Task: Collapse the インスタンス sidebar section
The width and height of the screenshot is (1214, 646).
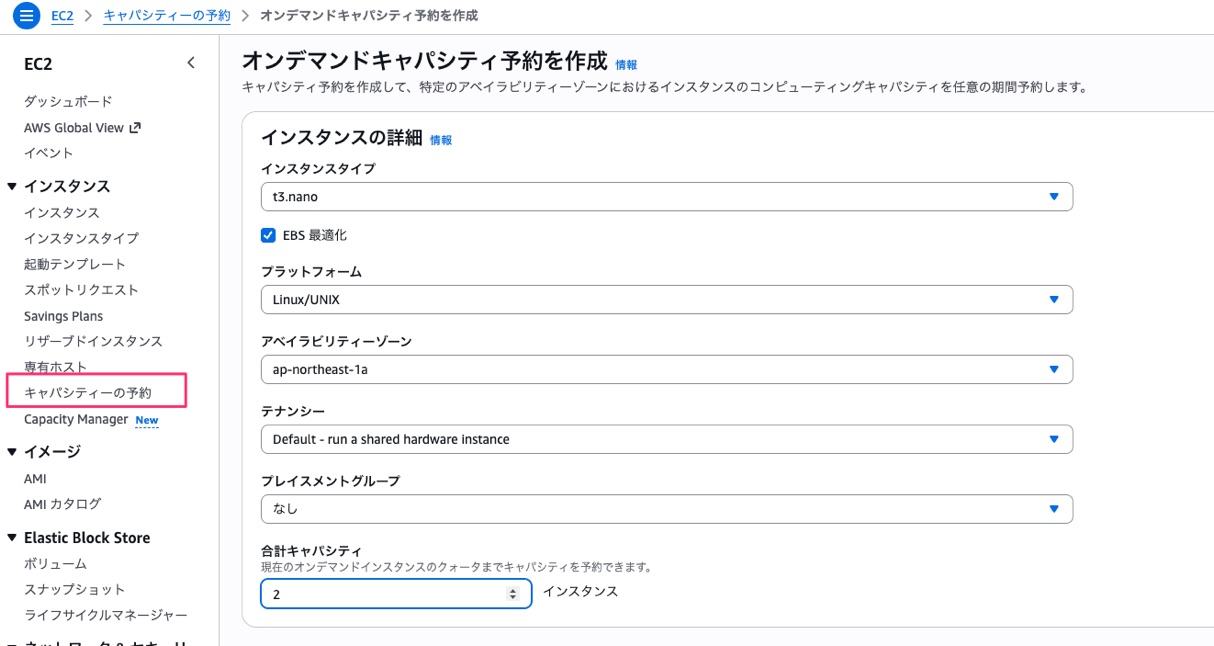Action: 12,186
